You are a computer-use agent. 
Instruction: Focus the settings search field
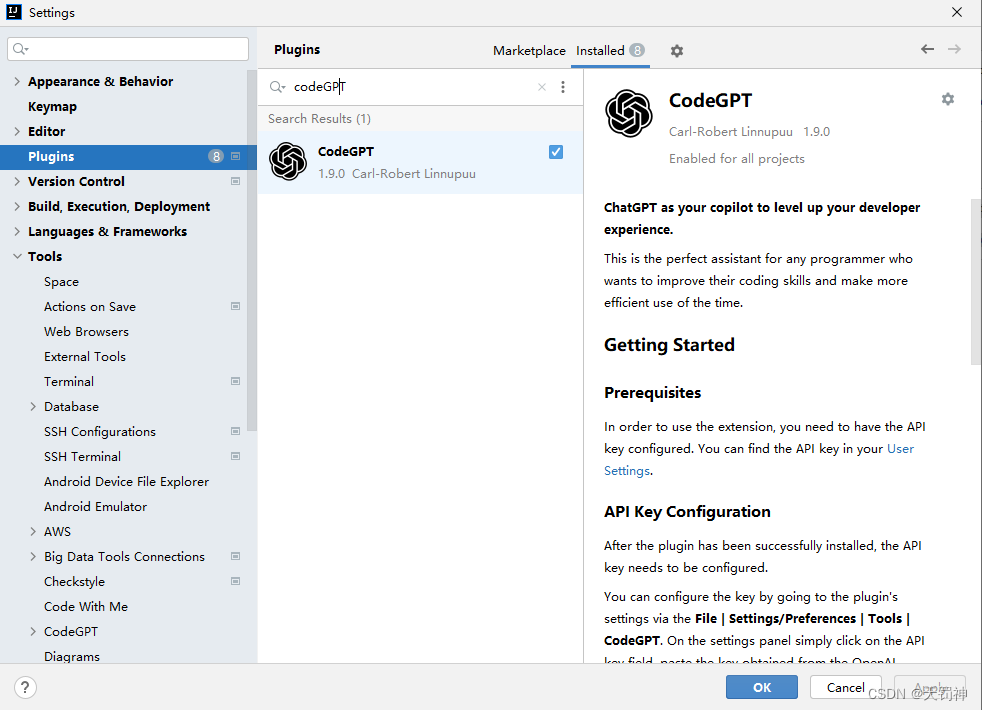[x=128, y=49]
